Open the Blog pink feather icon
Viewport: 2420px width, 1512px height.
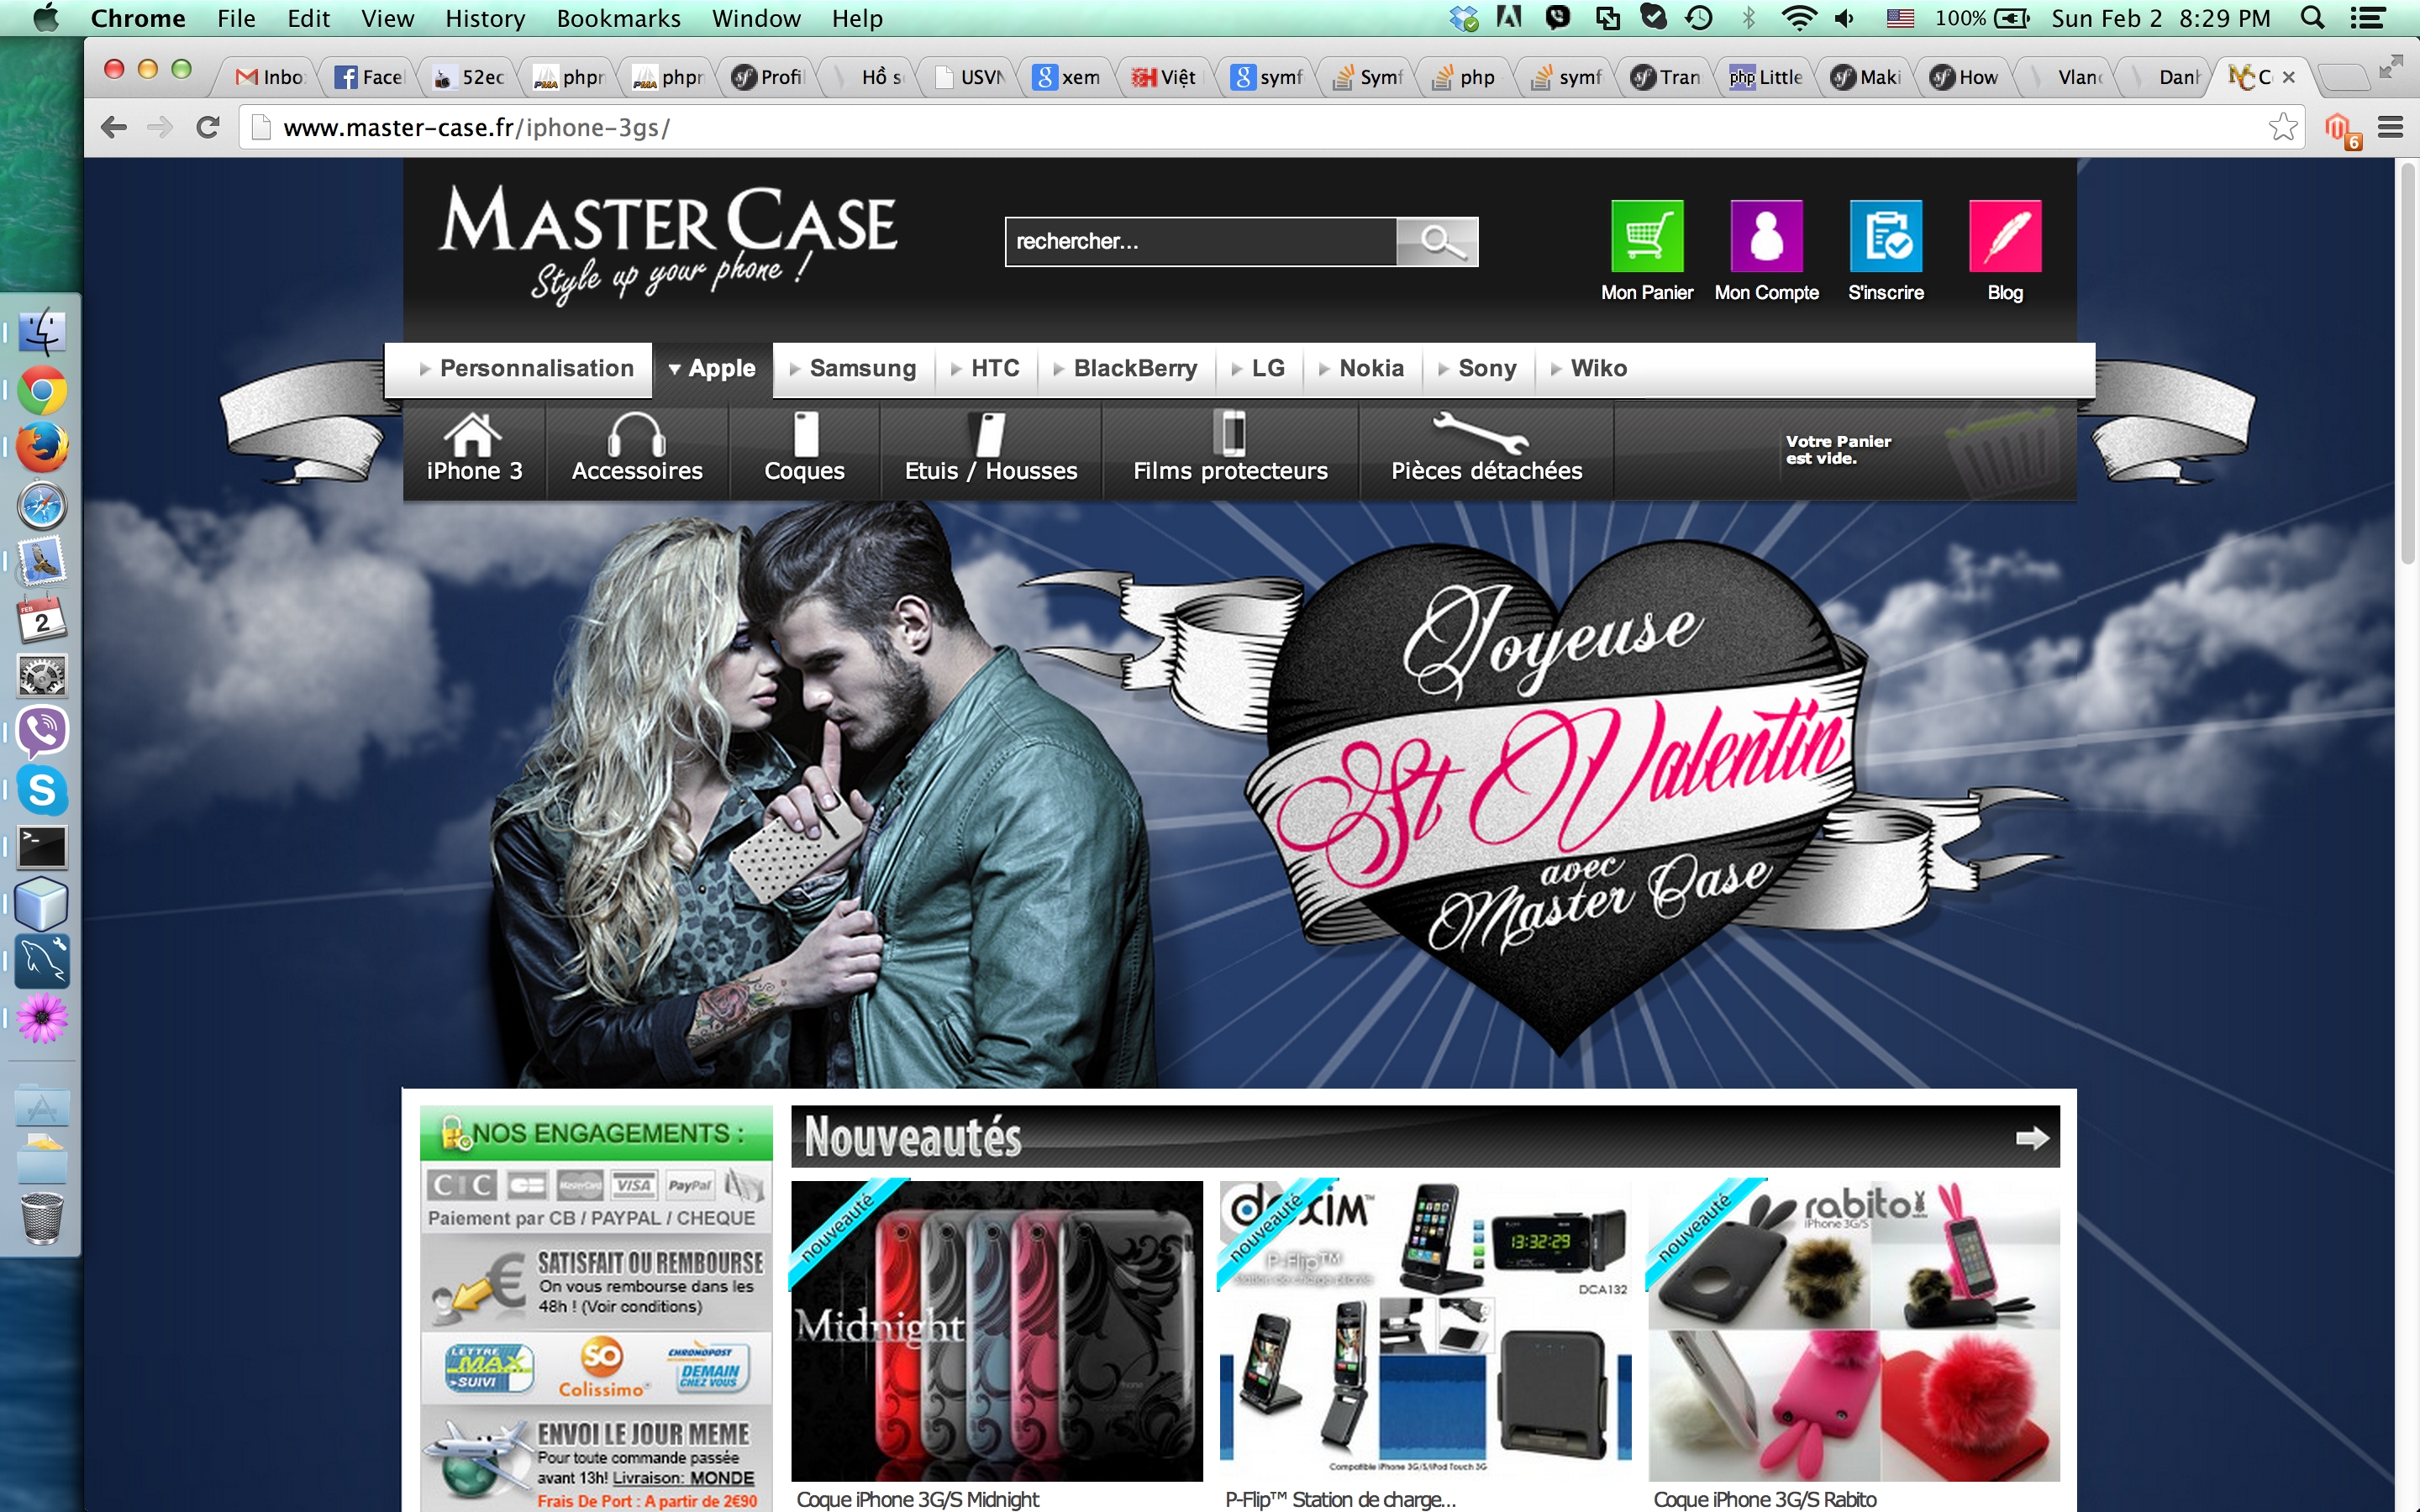point(2005,236)
